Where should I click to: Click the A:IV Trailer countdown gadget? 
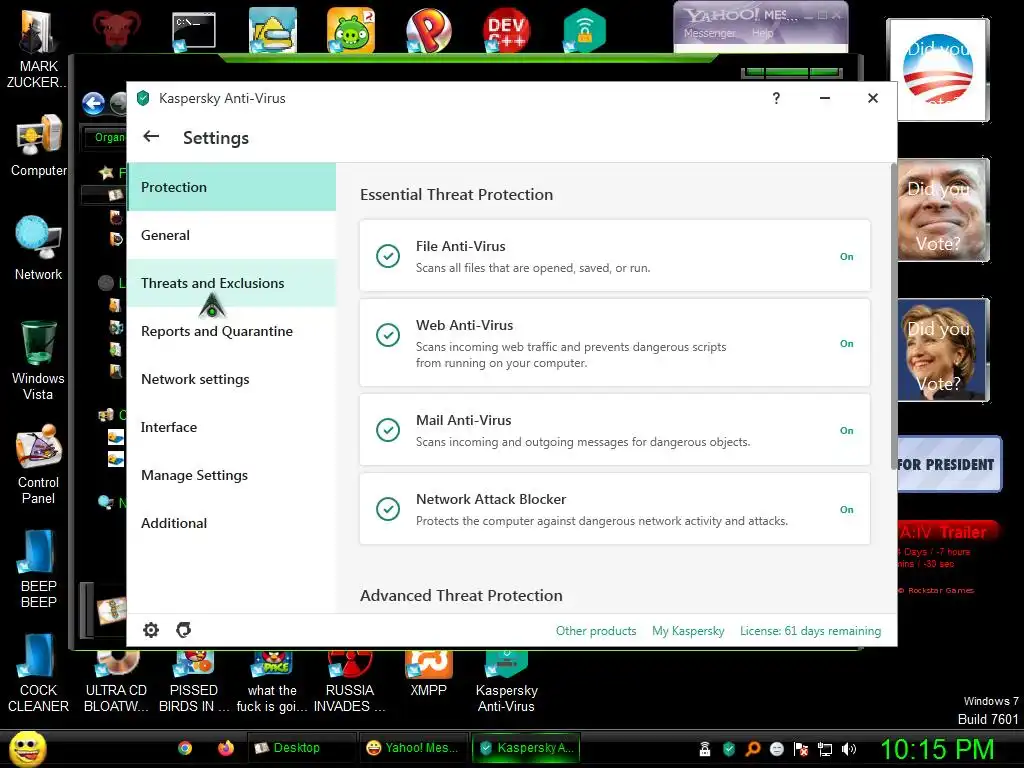click(x=946, y=556)
